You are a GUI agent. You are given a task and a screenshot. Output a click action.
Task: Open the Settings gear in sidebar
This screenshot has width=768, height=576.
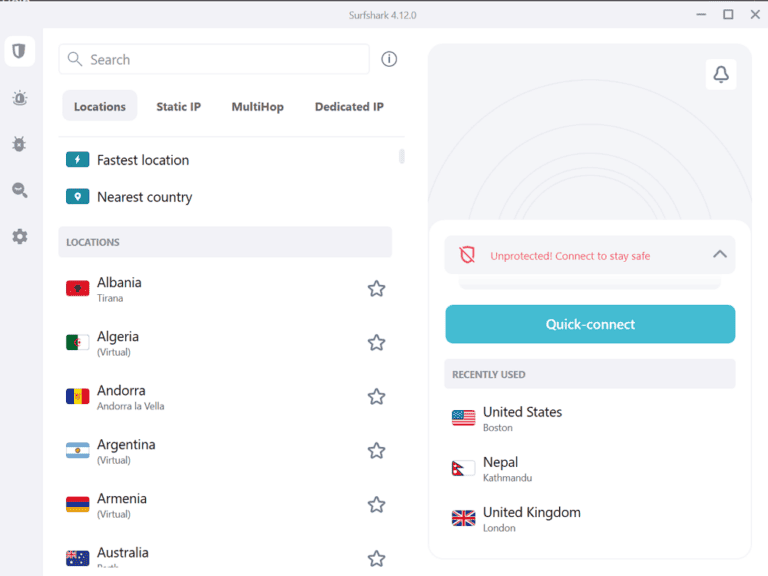point(19,237)
